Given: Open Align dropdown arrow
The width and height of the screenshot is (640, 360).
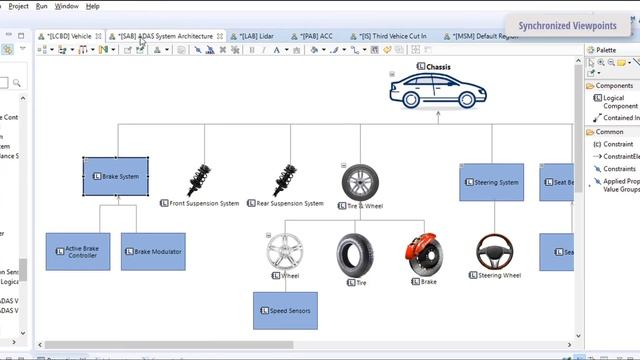Looking at the screenshot, I should coord(93,50).
